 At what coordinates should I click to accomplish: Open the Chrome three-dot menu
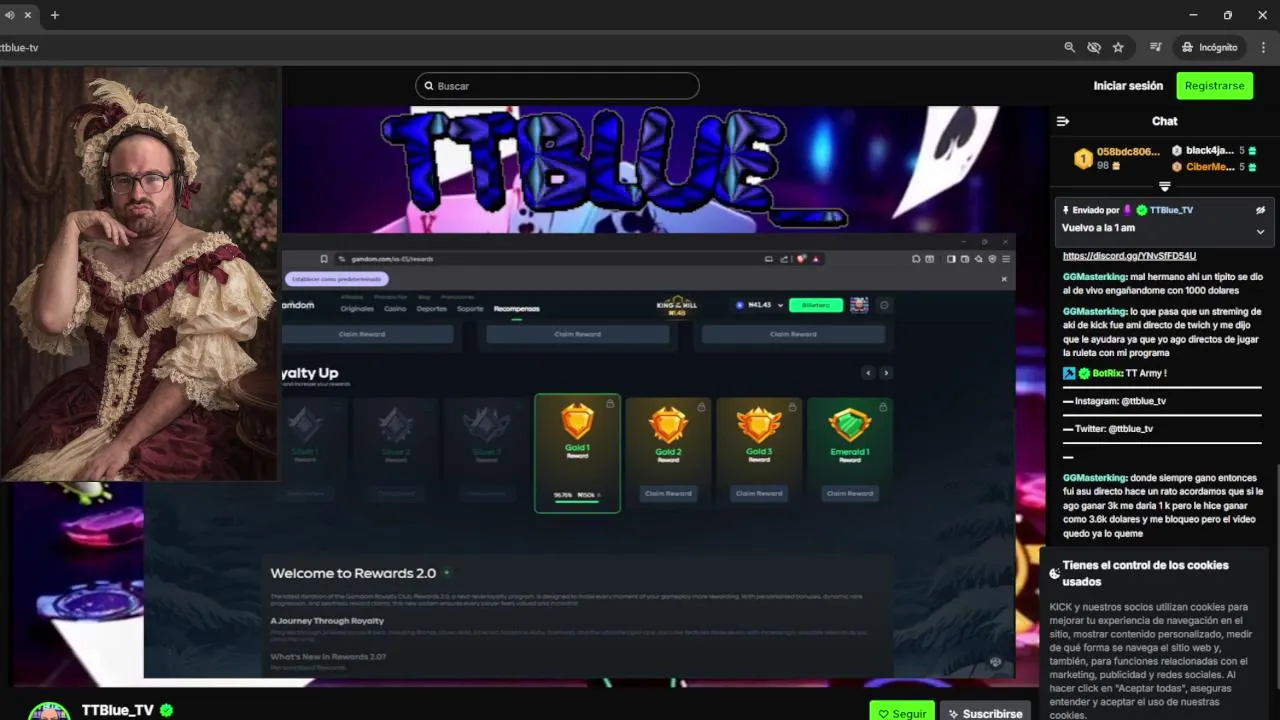(x=1262, y=47)
